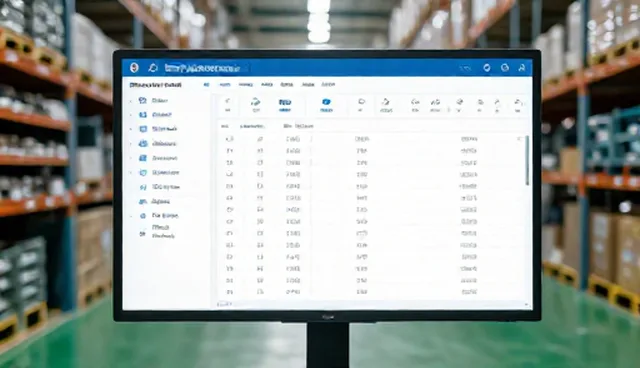This screenshot has height=368, width=640.
Task: Click the magnifier icon beside the header logo
Action: (153, 68)
